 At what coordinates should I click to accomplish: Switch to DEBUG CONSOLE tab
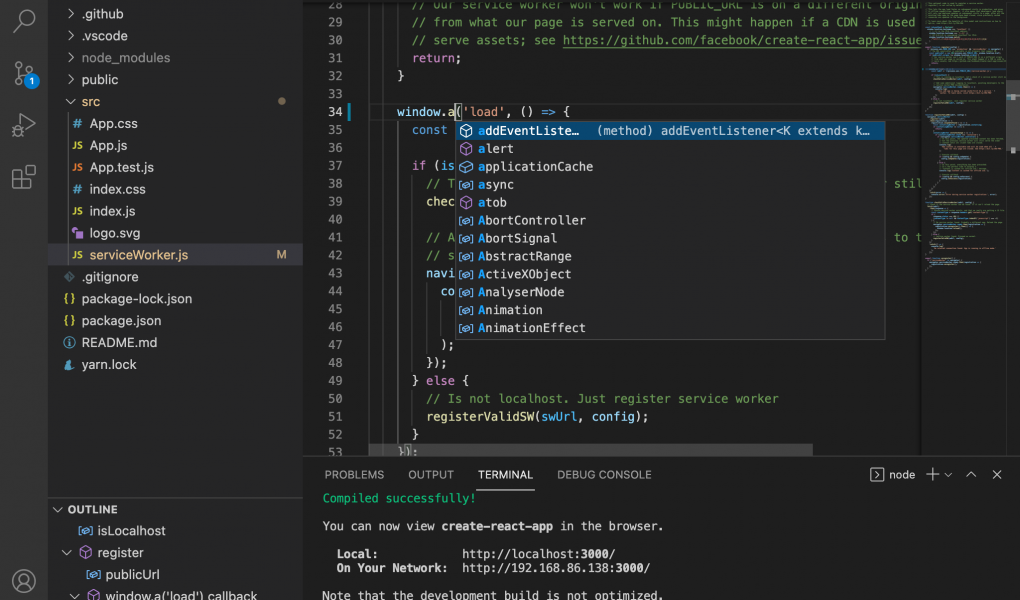click(x=604, y=475)
